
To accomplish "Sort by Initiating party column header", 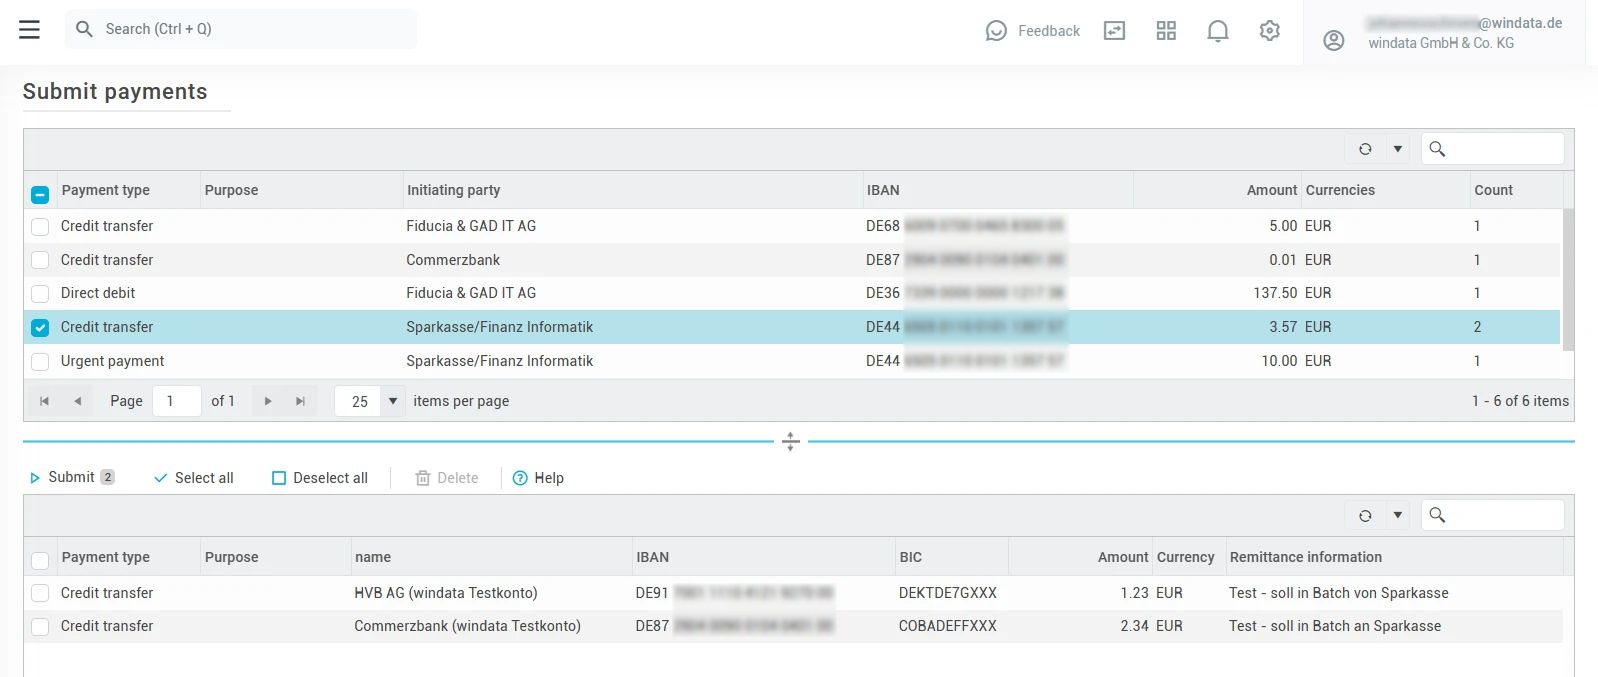I will click(453, 190).
